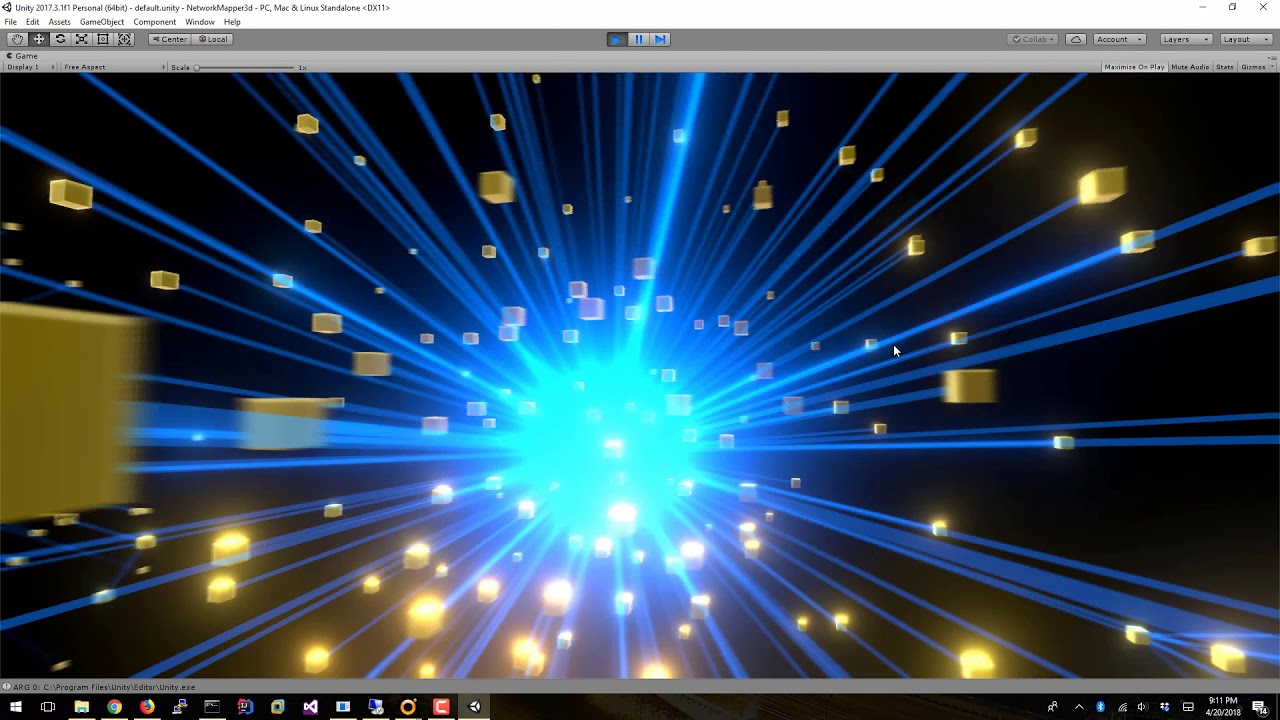Open the Layout dropdown

tap(1245, 39)
